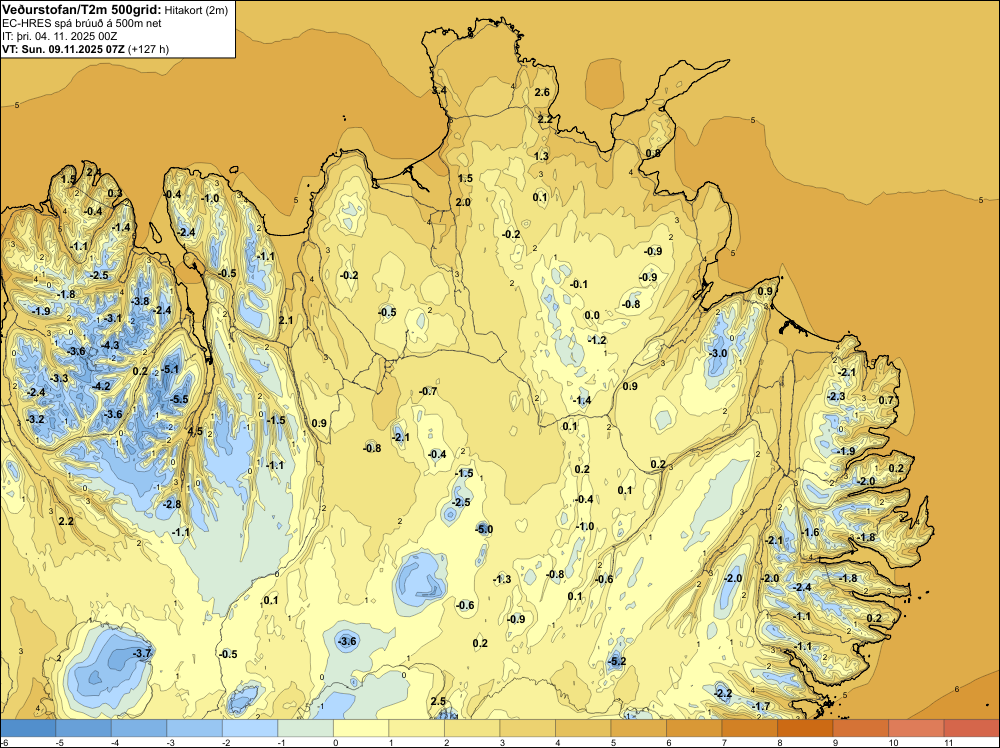Click the temperature value '-0.1'
Screen dimensions: 1000x748
pyautogui.click(x=579, y=284)
